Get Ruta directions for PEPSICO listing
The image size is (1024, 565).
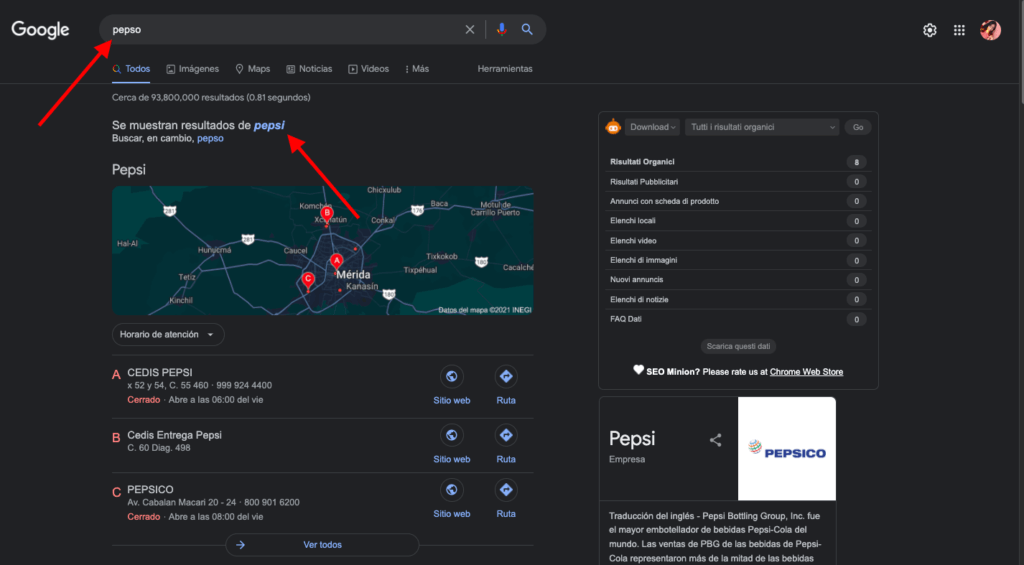coord(506,490)
